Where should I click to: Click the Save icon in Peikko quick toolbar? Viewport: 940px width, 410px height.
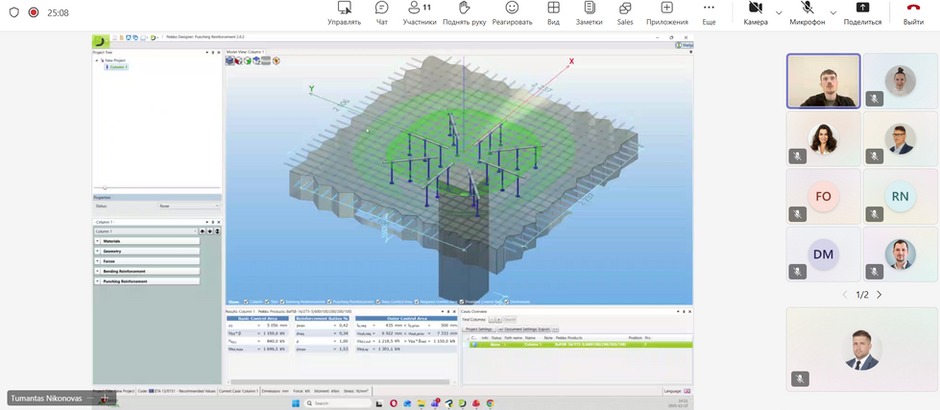128,37
